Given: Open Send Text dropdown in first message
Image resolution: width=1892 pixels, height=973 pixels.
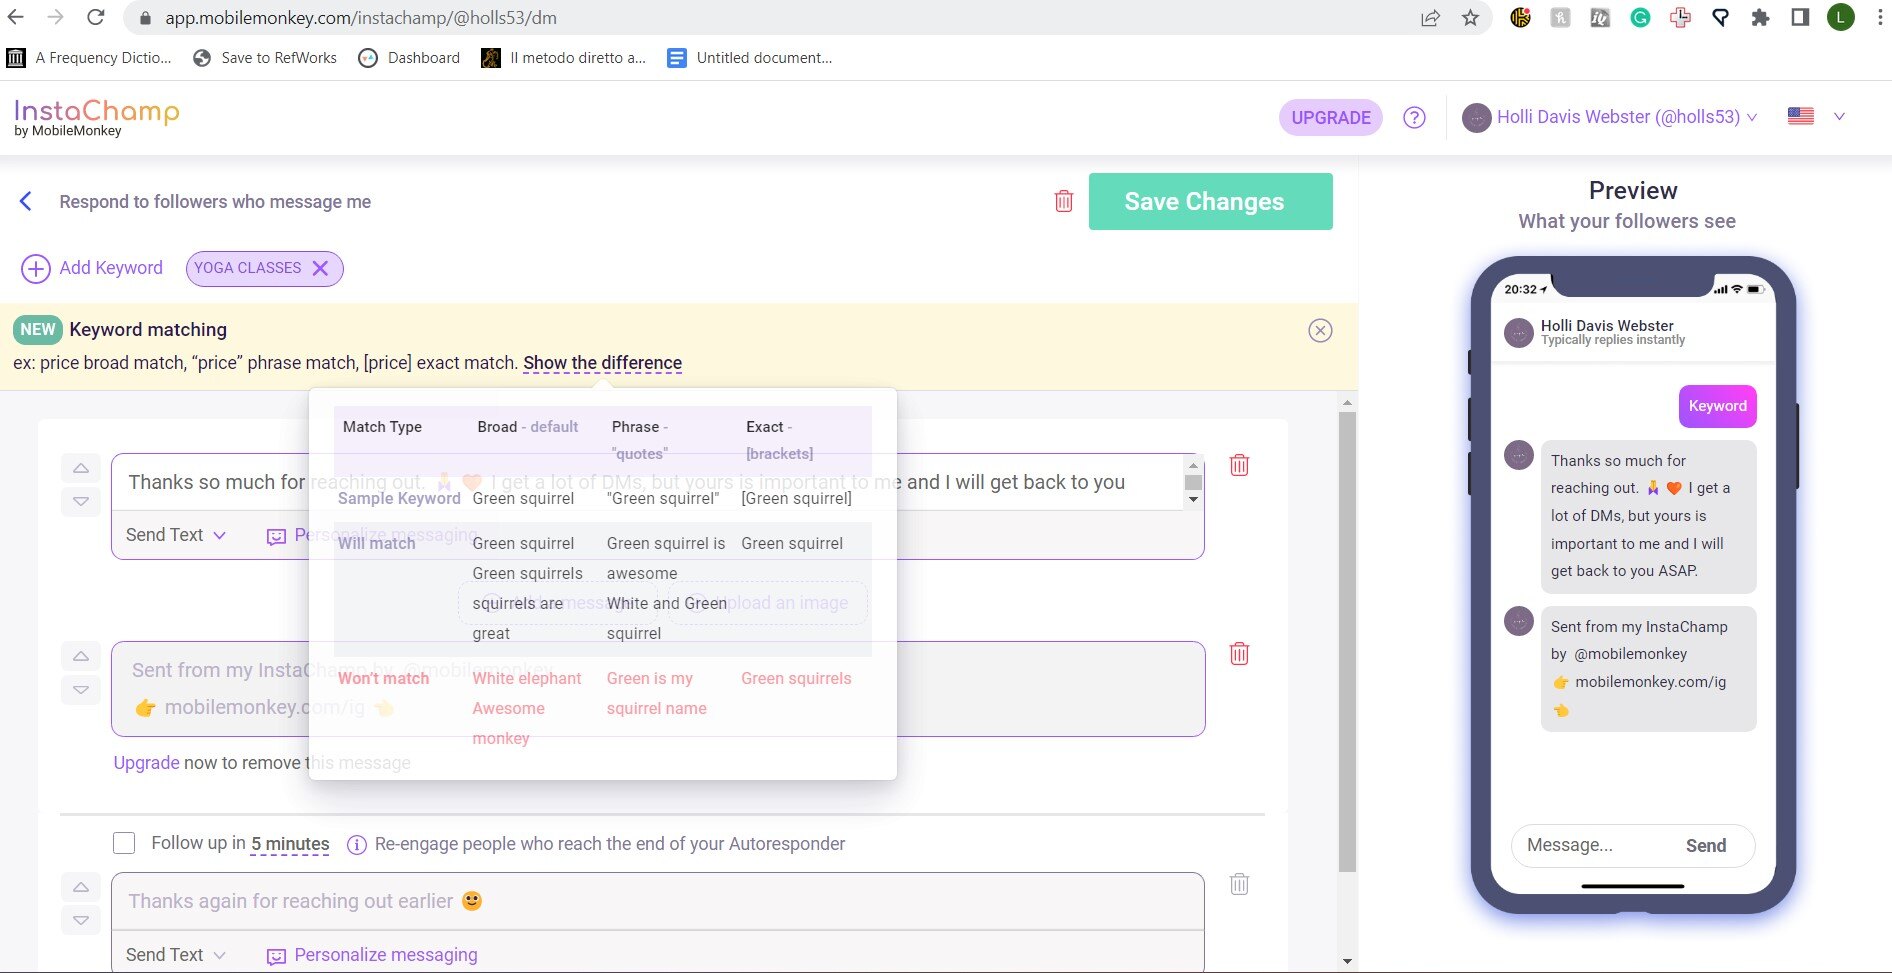Looking at the screenshot, I should (x=176, y=535).
